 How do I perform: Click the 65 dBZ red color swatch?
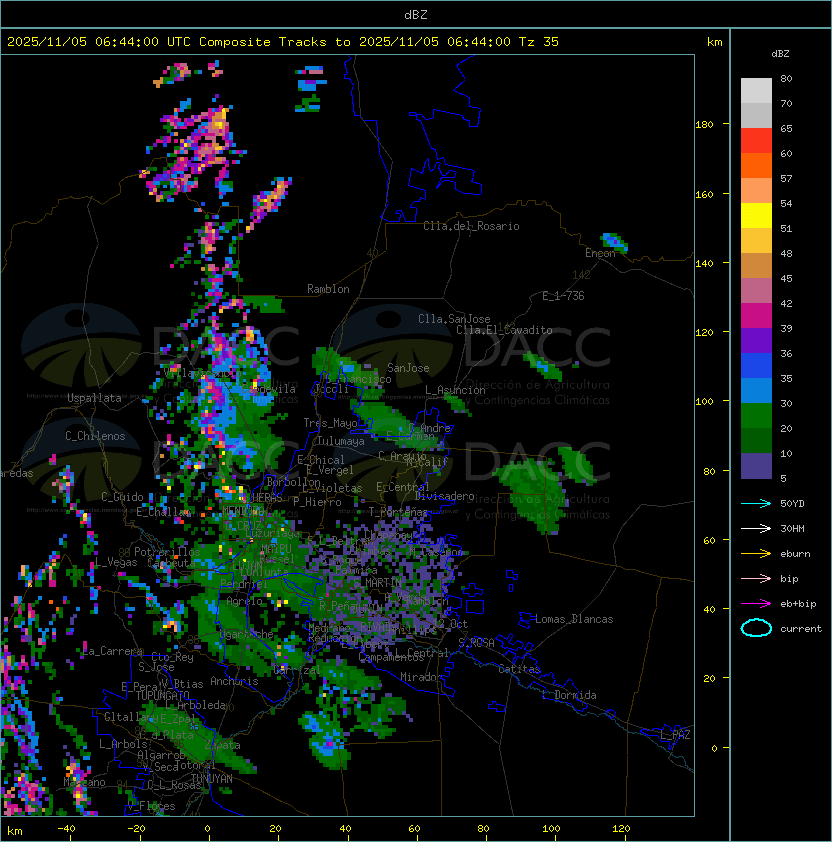(x=756, y=141)
